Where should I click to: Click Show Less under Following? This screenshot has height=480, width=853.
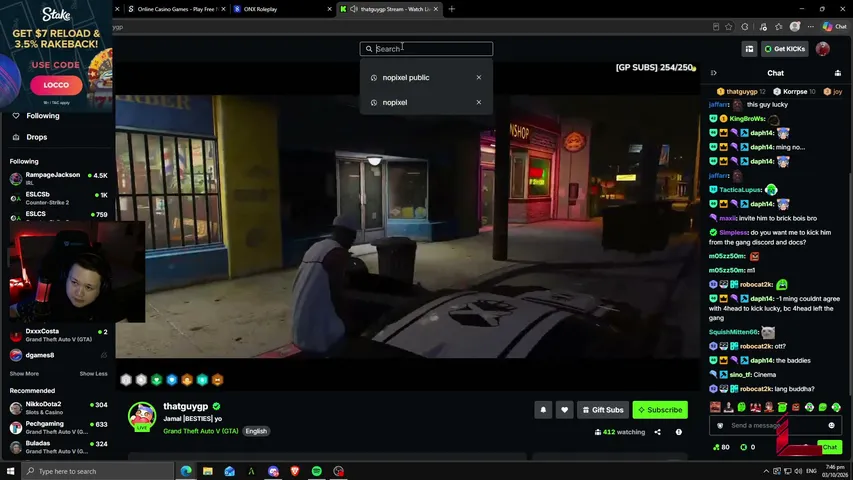coord(94,374)
